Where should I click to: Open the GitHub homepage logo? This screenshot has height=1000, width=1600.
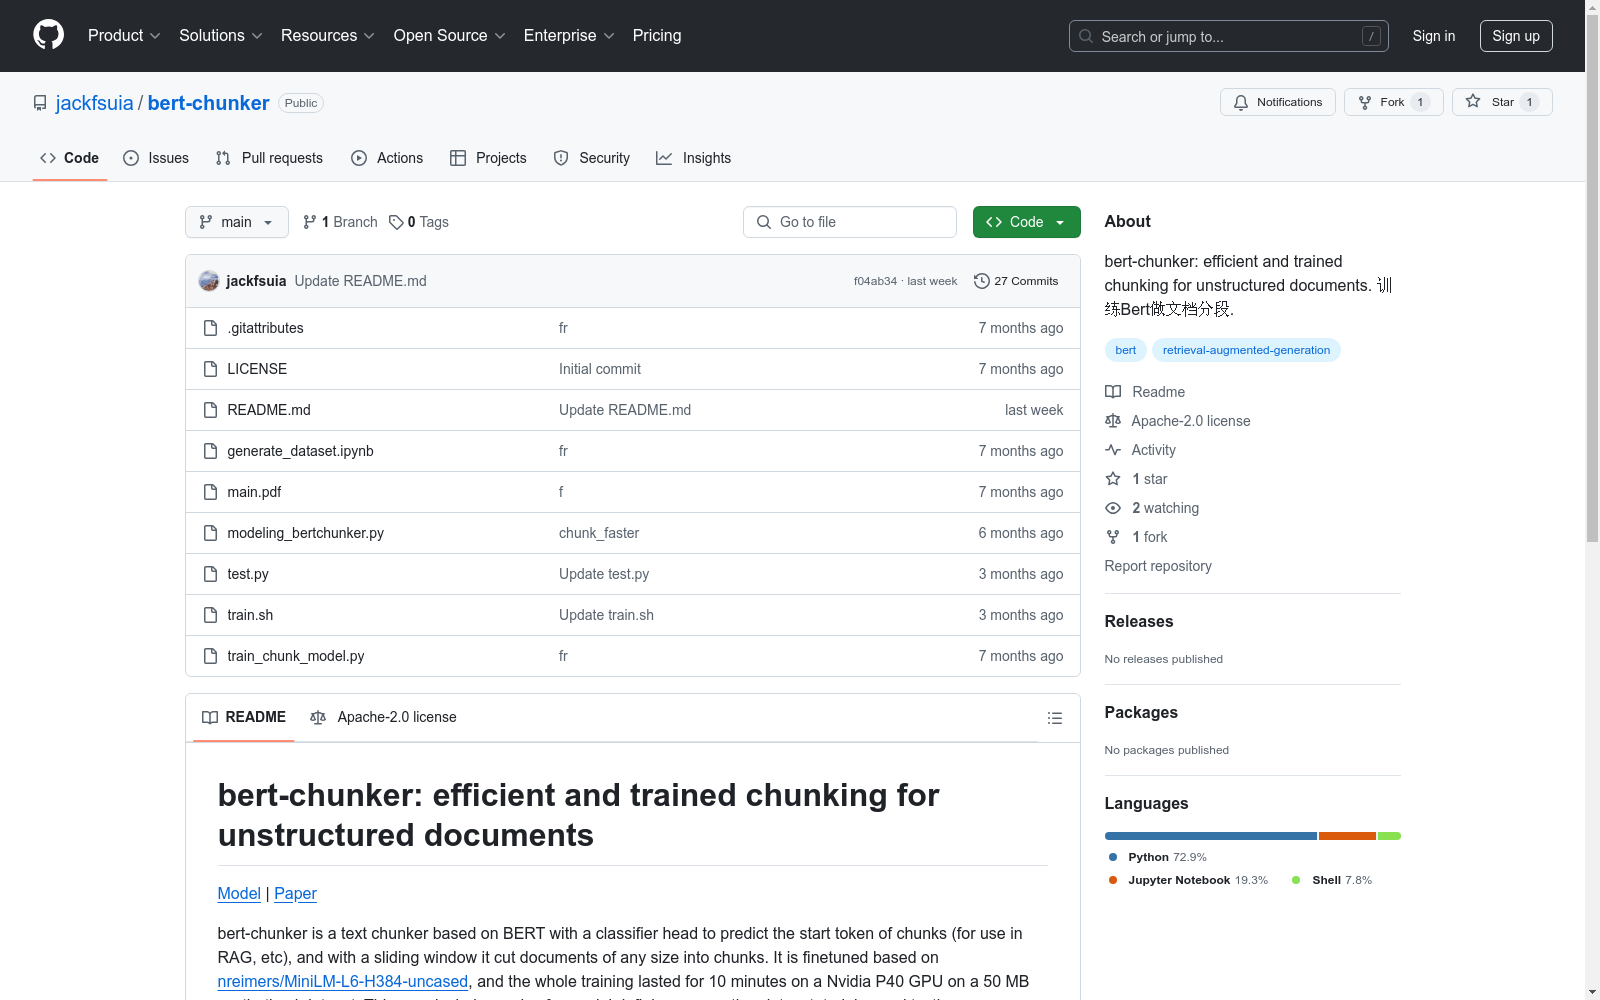48,35
